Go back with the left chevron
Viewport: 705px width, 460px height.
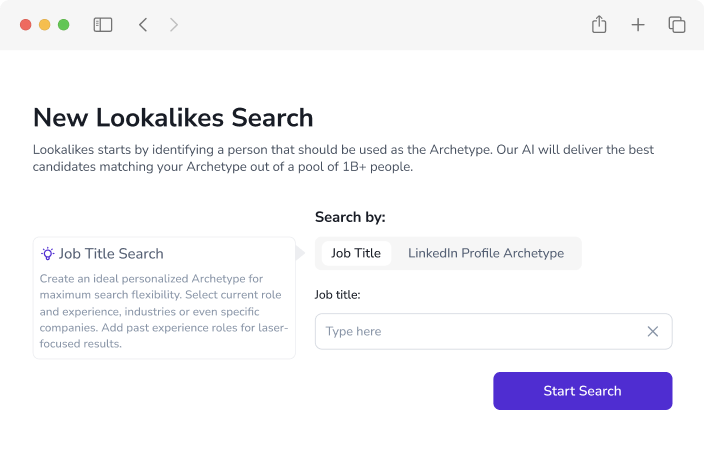[143, 25]
